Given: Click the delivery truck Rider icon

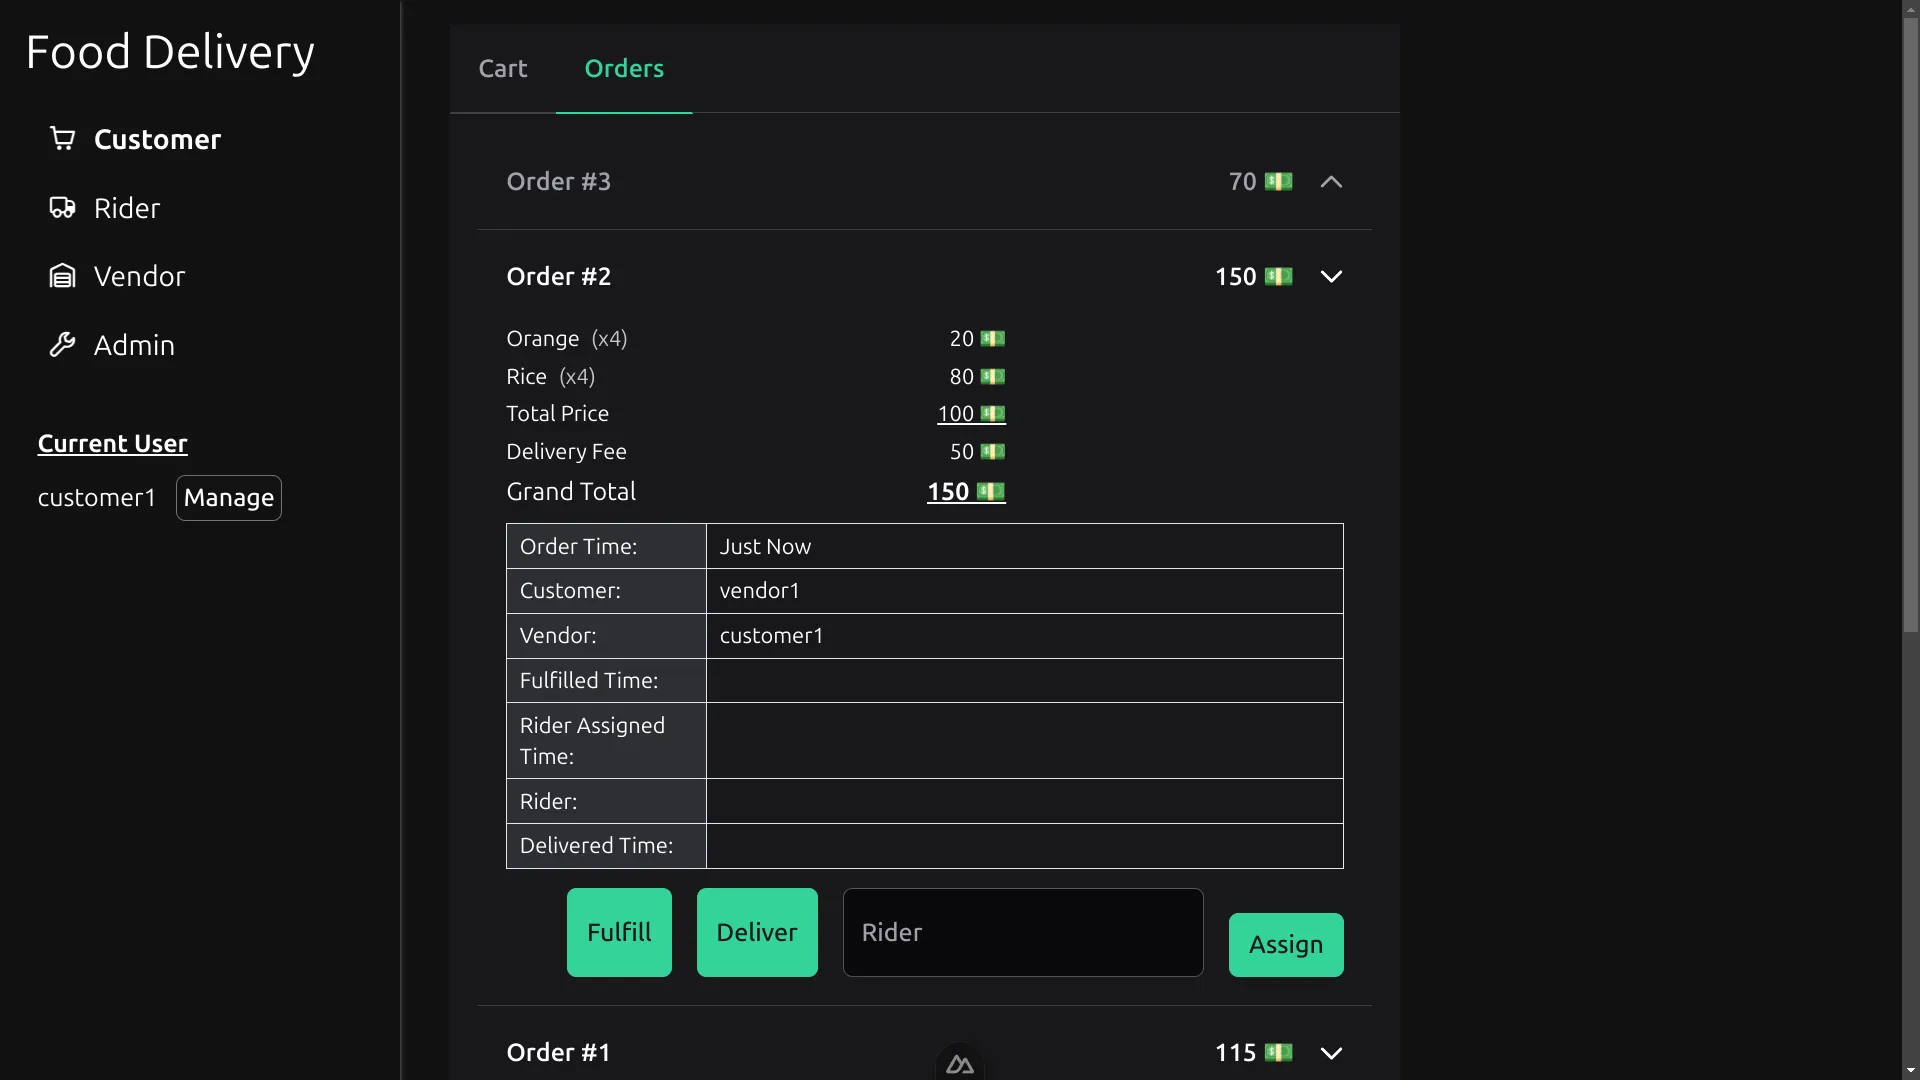Looking at the screenshot, I should coord(62,208).
